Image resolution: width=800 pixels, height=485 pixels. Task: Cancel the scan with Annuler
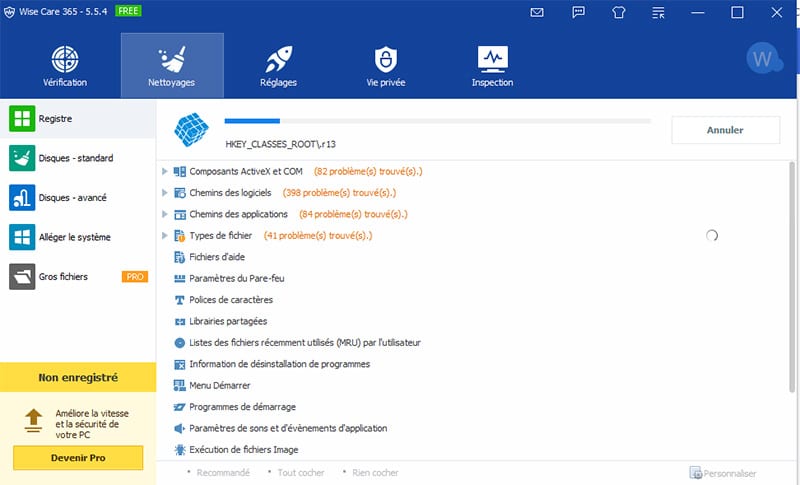pos(726,130)
